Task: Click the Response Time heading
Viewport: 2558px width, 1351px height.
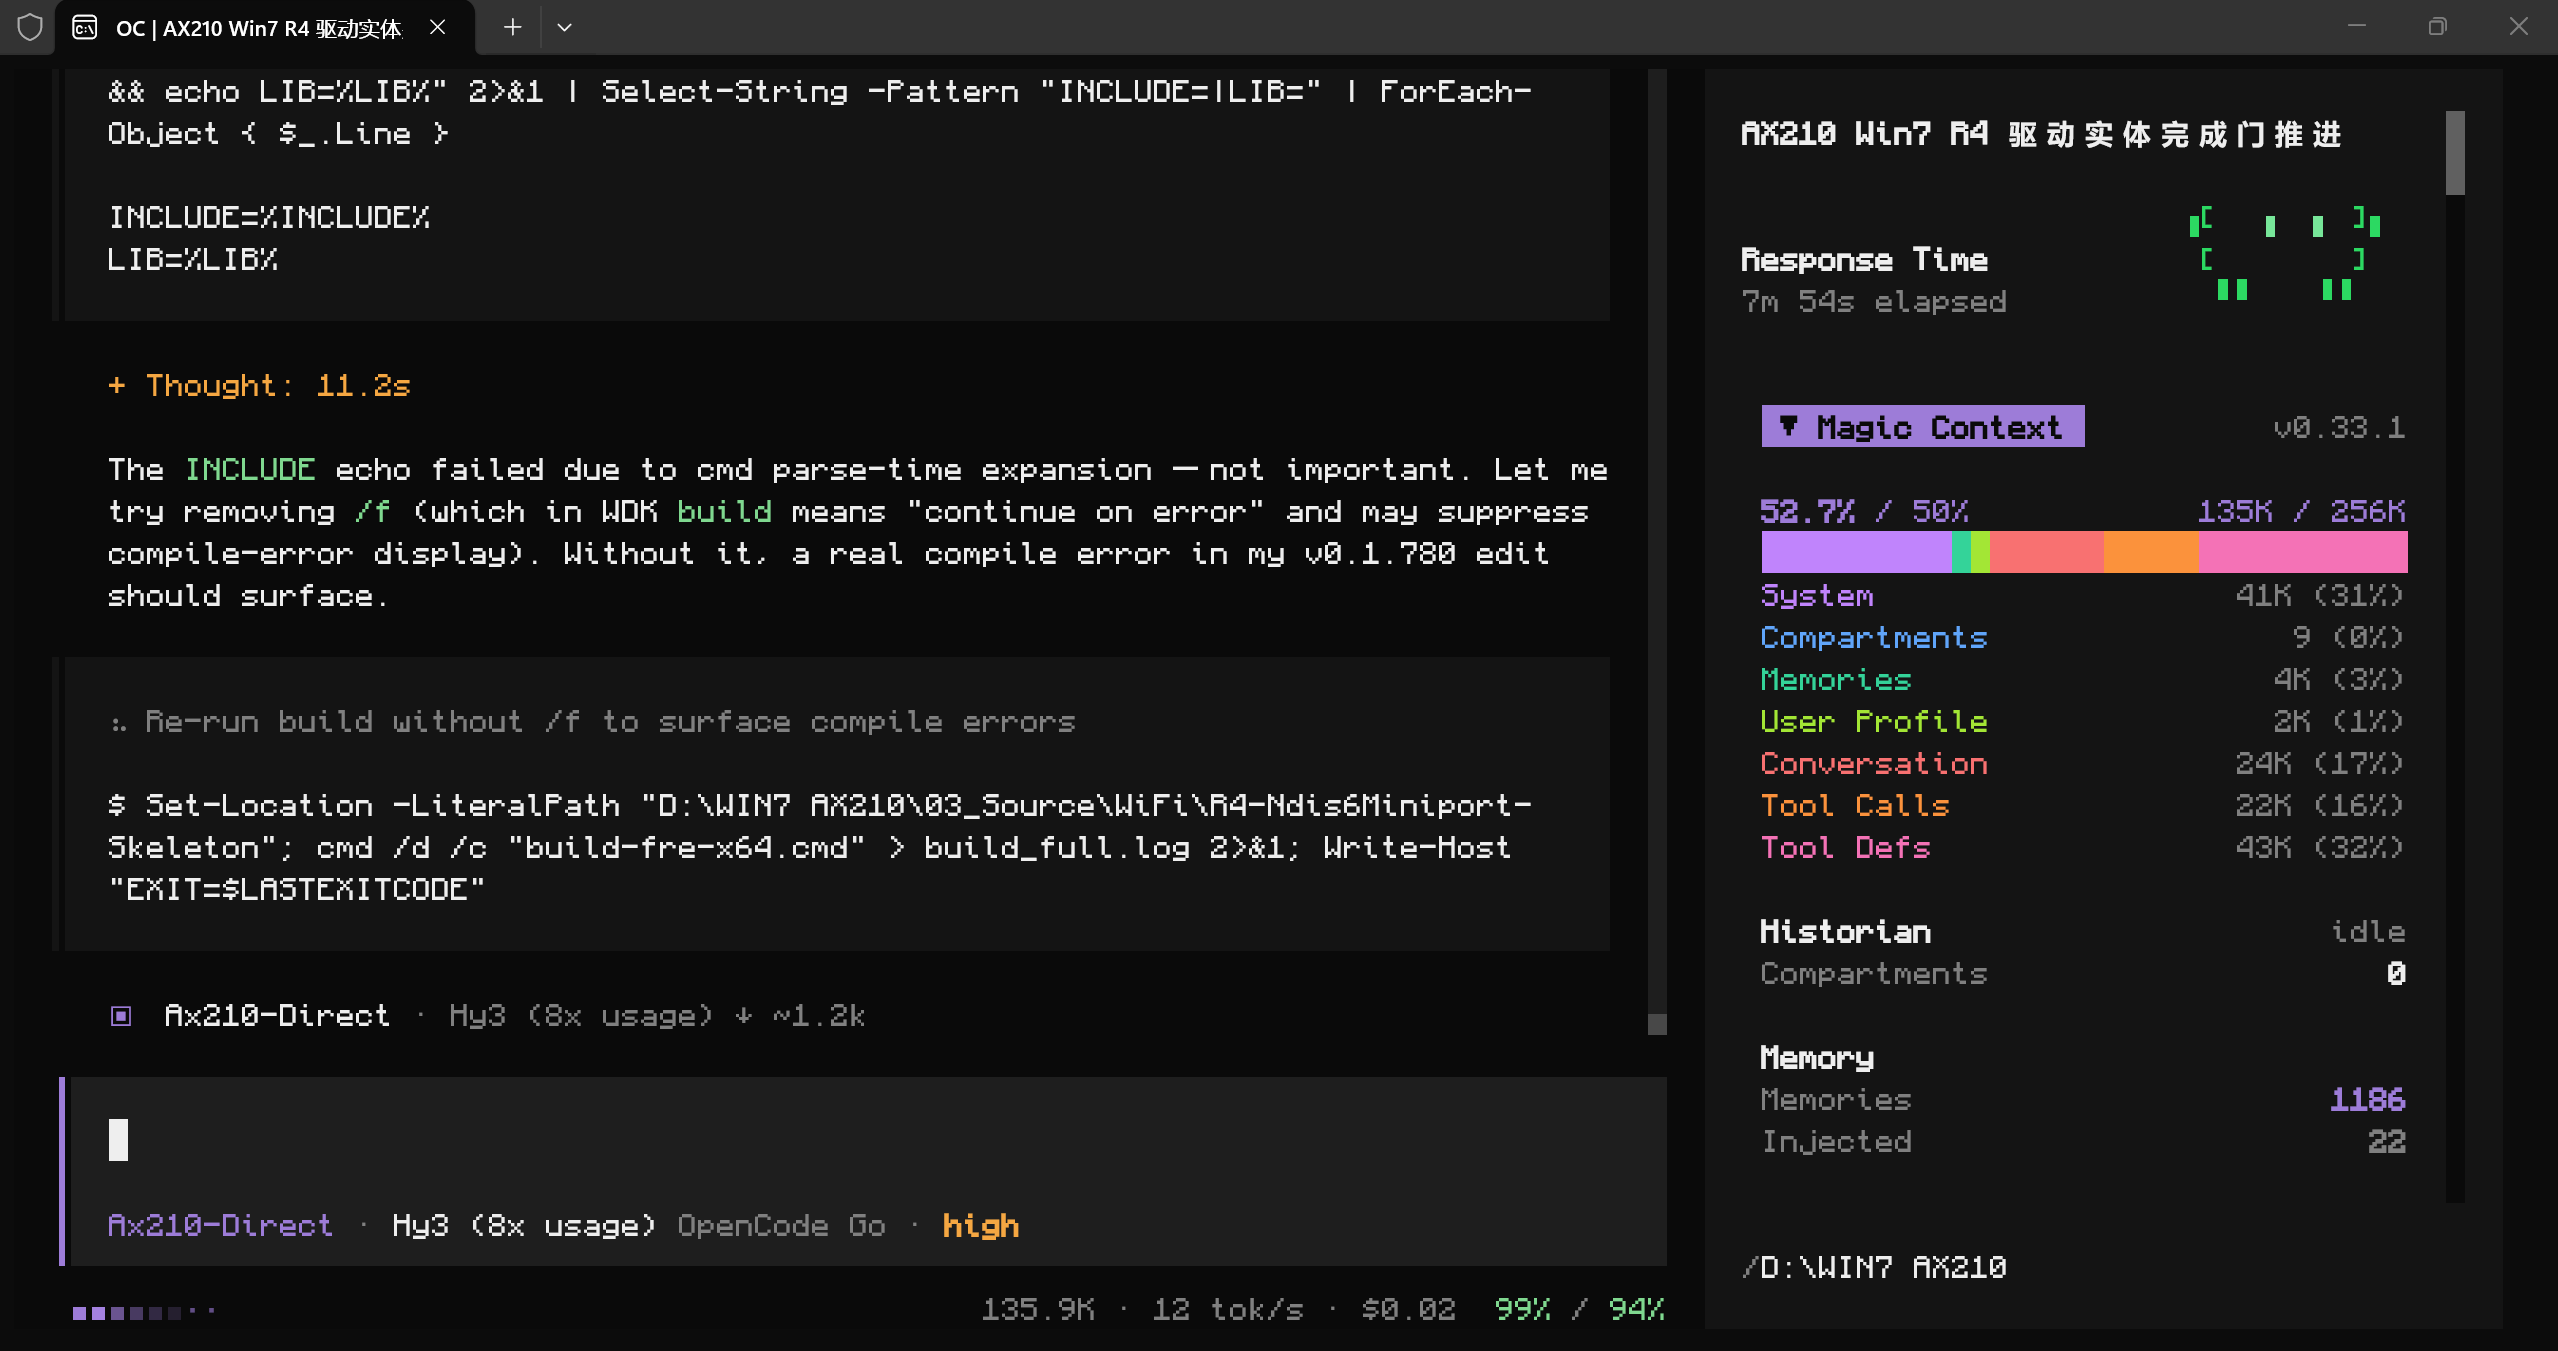Action: (x=1864, y=260)
